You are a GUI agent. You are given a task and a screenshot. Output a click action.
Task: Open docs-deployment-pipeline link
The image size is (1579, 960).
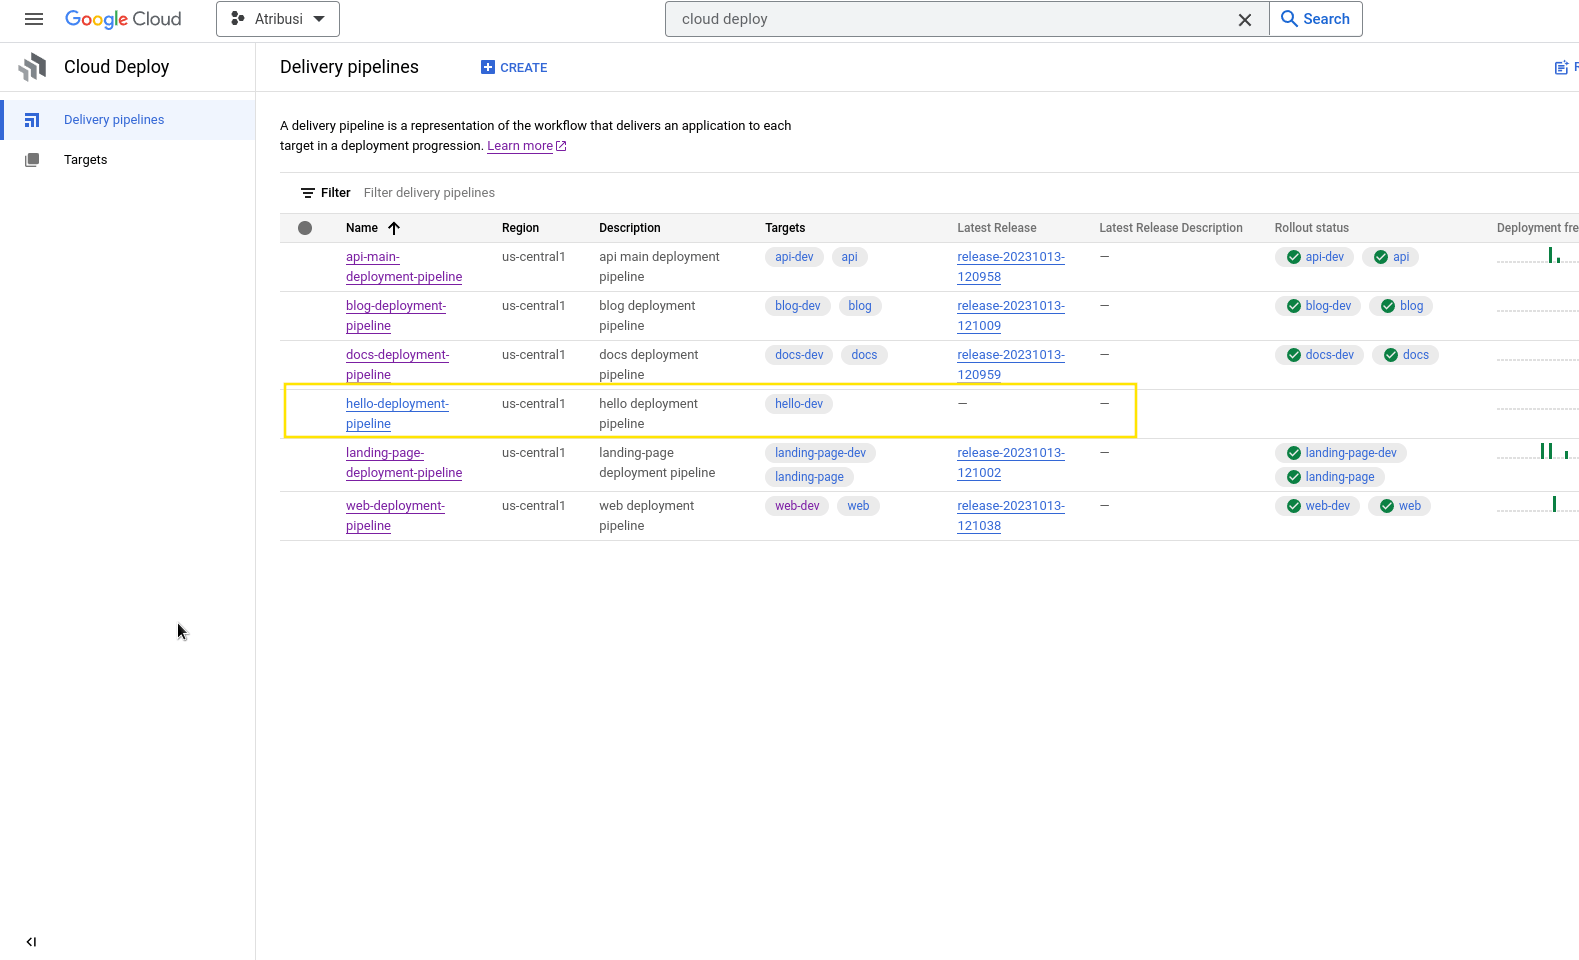[397, 365]
